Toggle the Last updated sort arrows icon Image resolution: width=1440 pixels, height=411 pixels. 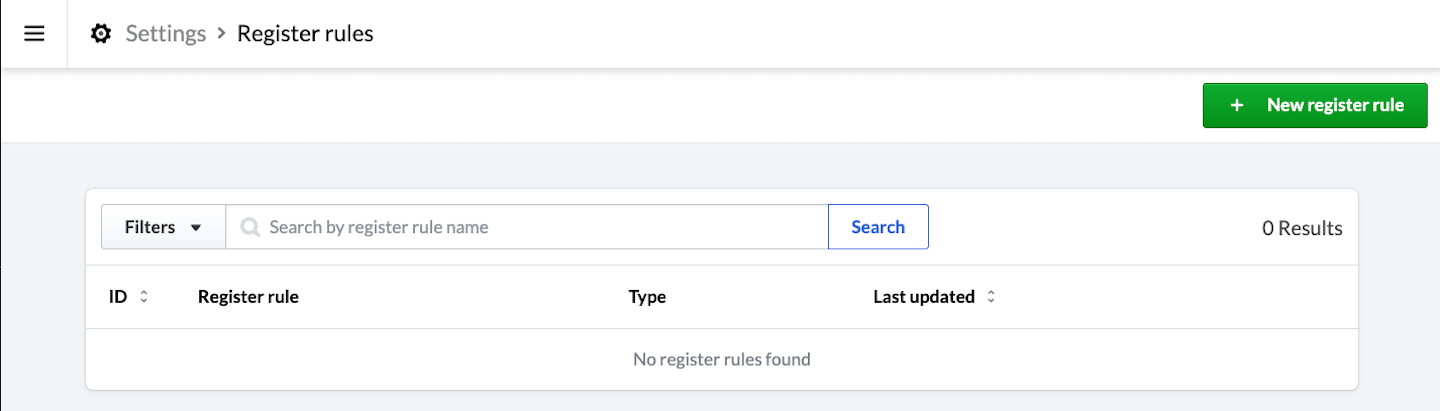click(991, 297)
